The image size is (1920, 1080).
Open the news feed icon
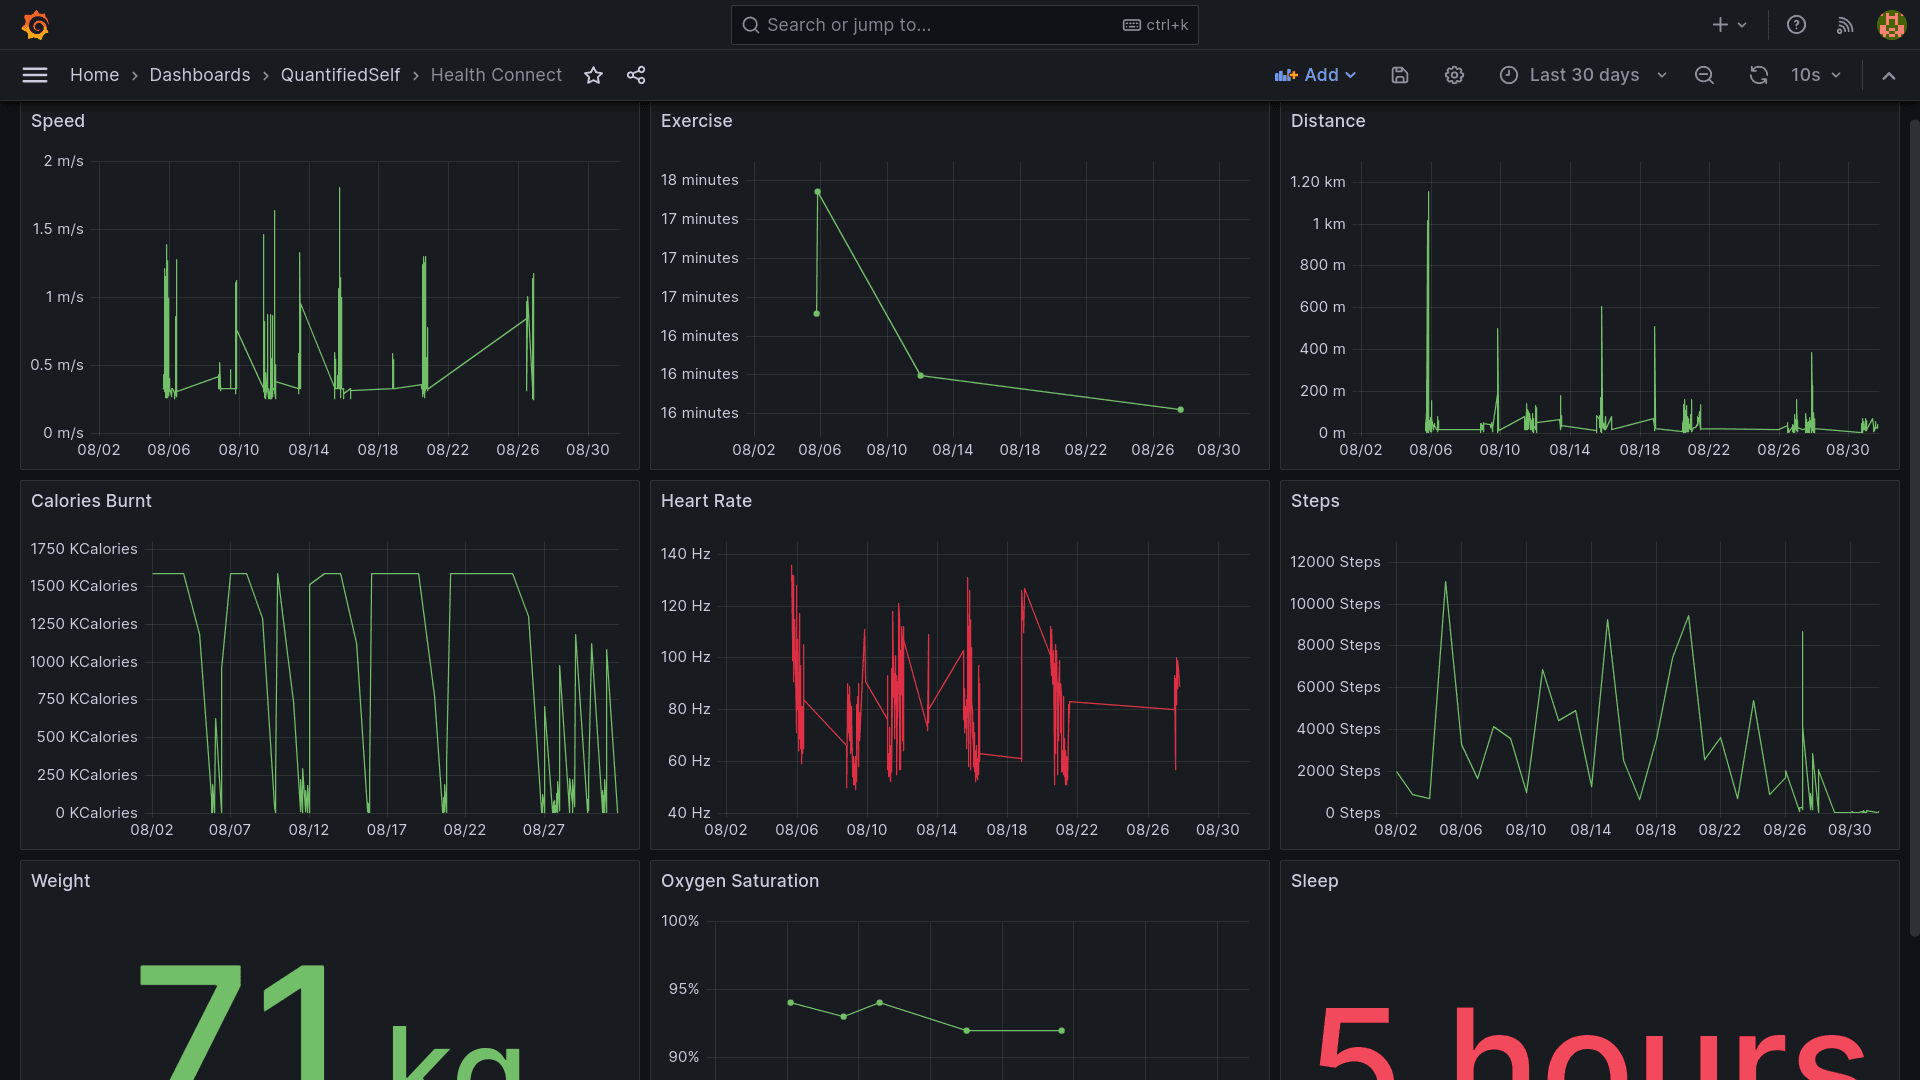click(x=1844, y=24)
